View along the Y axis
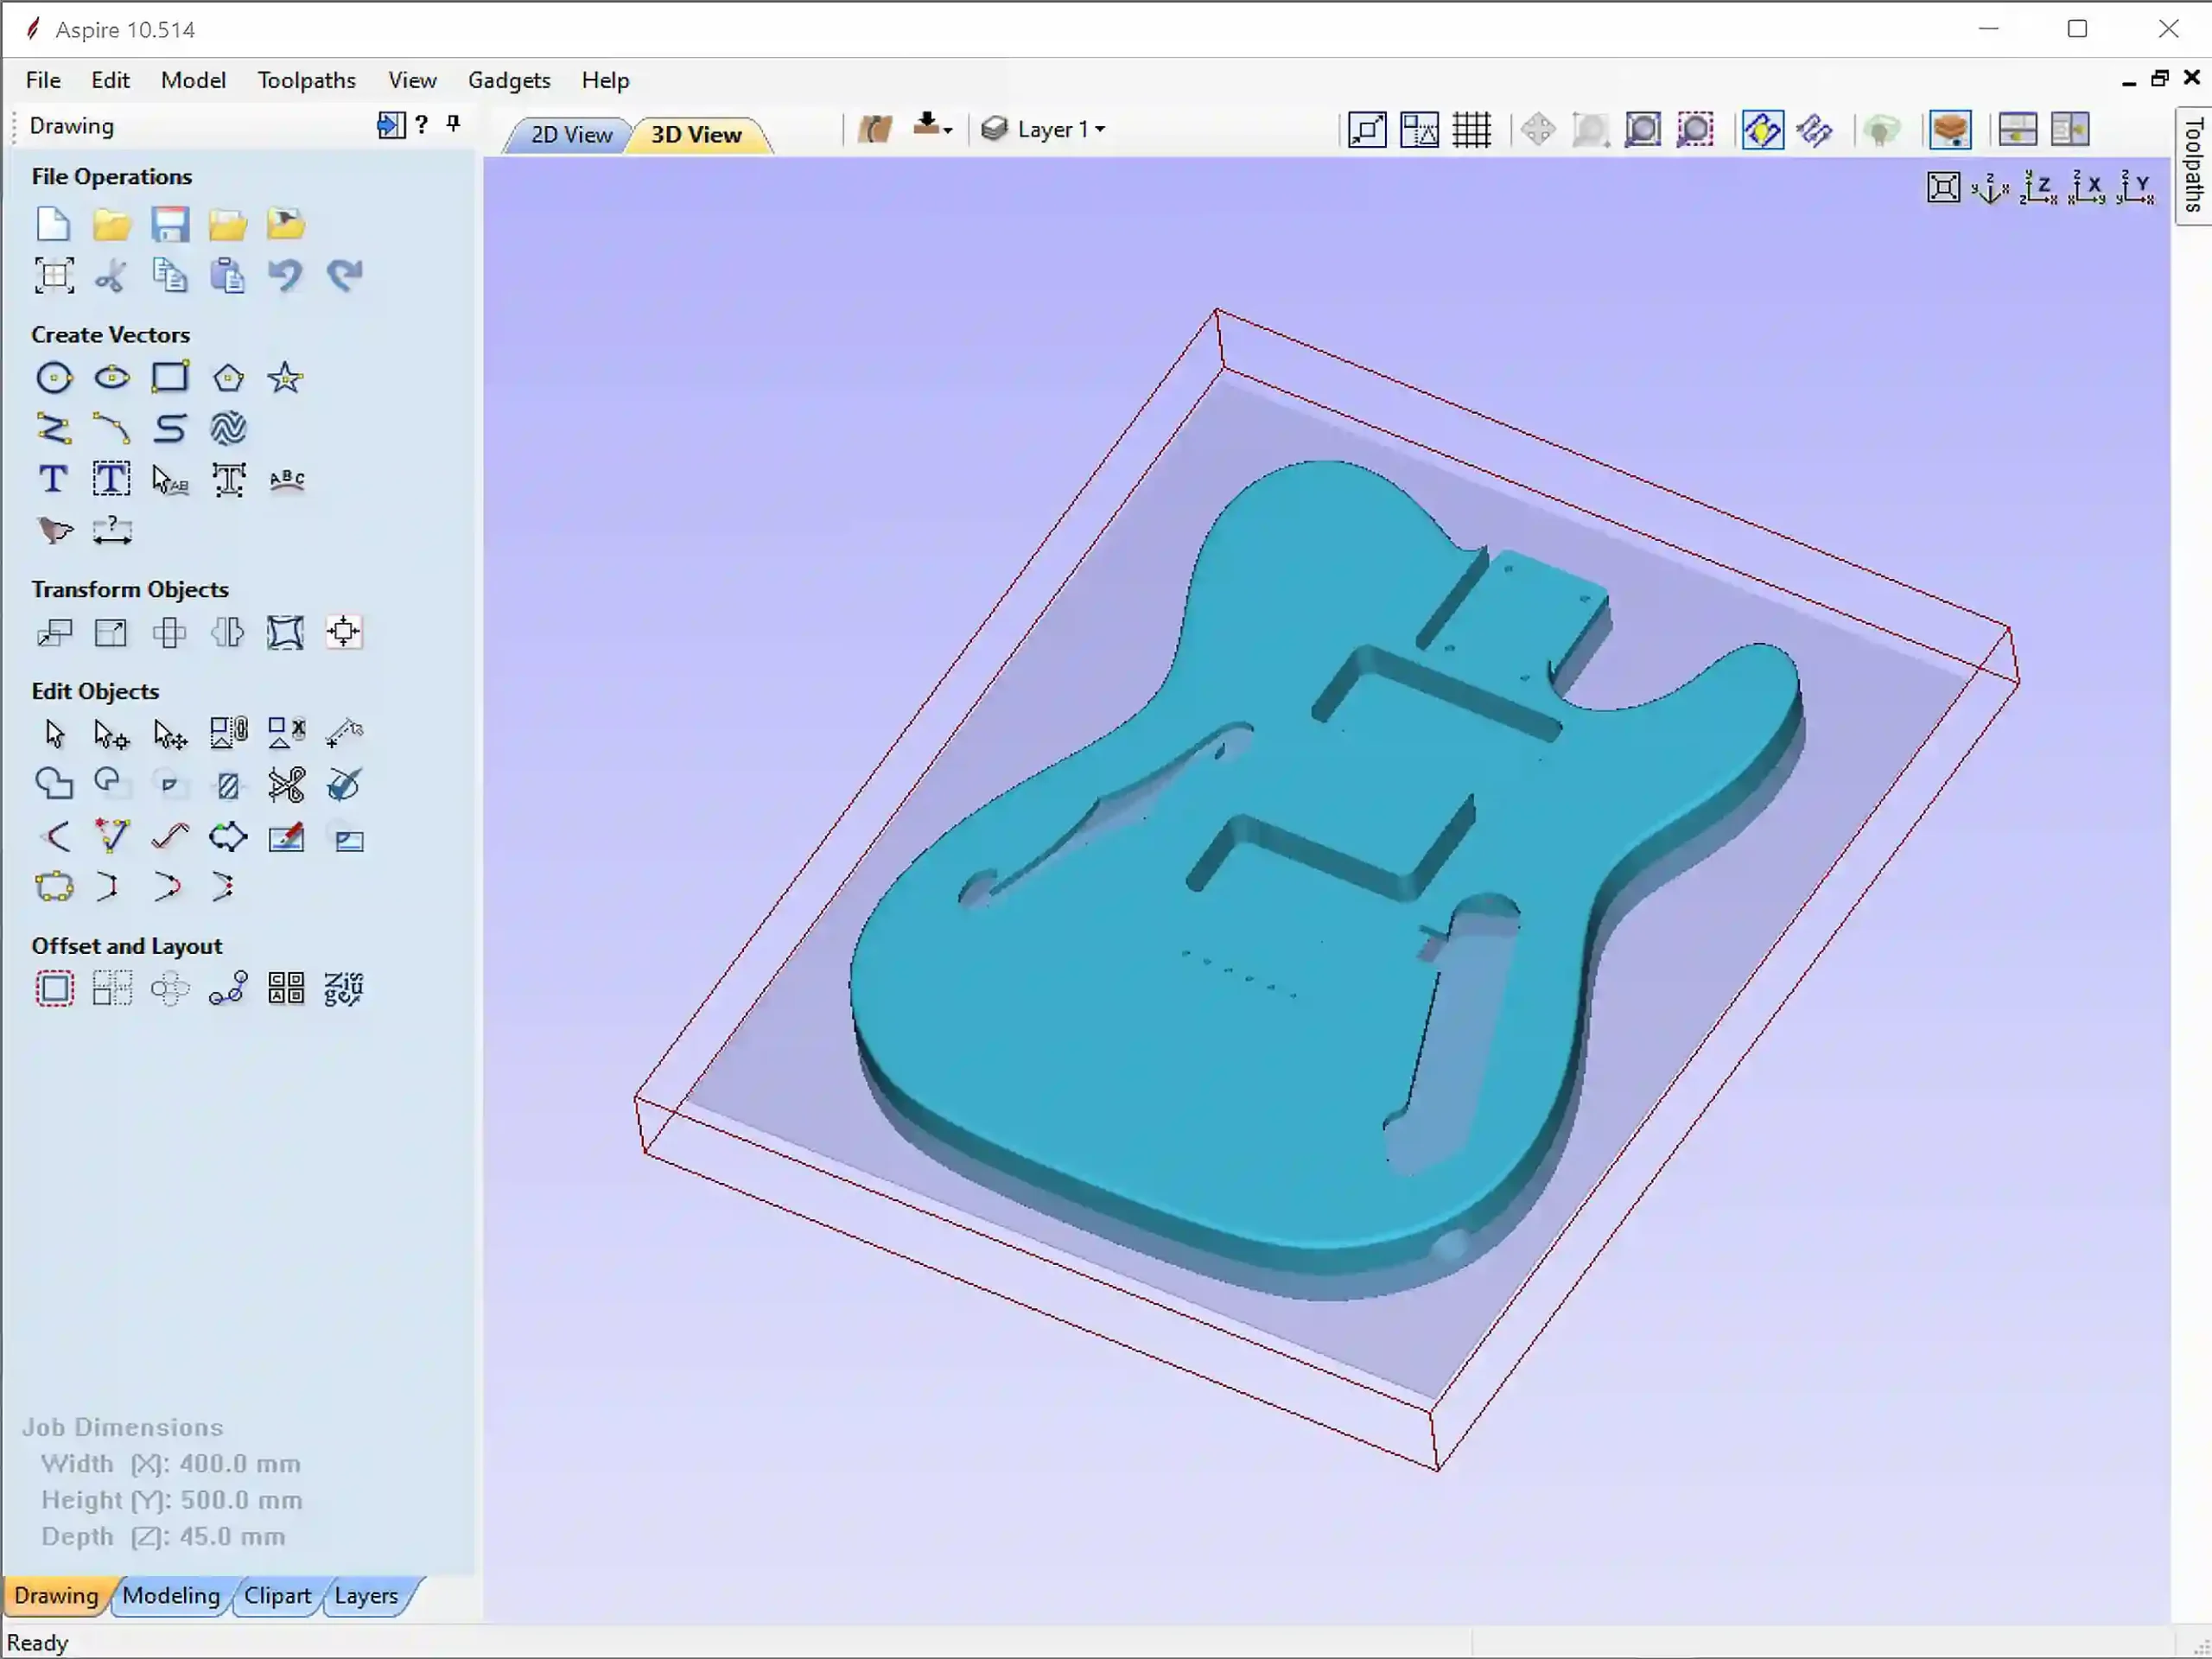 pyautogui.click(x=2135, y=188)
